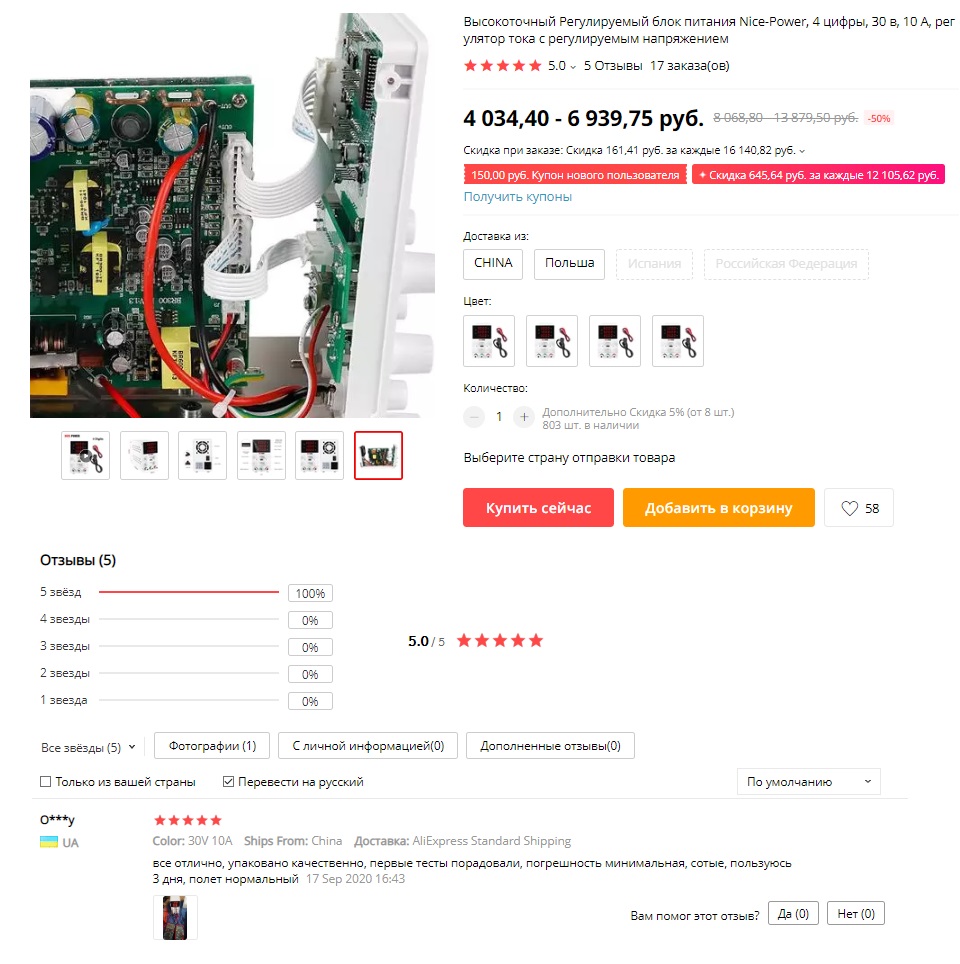Open 'Все звёзды (5)' filter dropdown
Image resolution: width=960 pixels, height=964 pixels.
(x=88, y=747)
